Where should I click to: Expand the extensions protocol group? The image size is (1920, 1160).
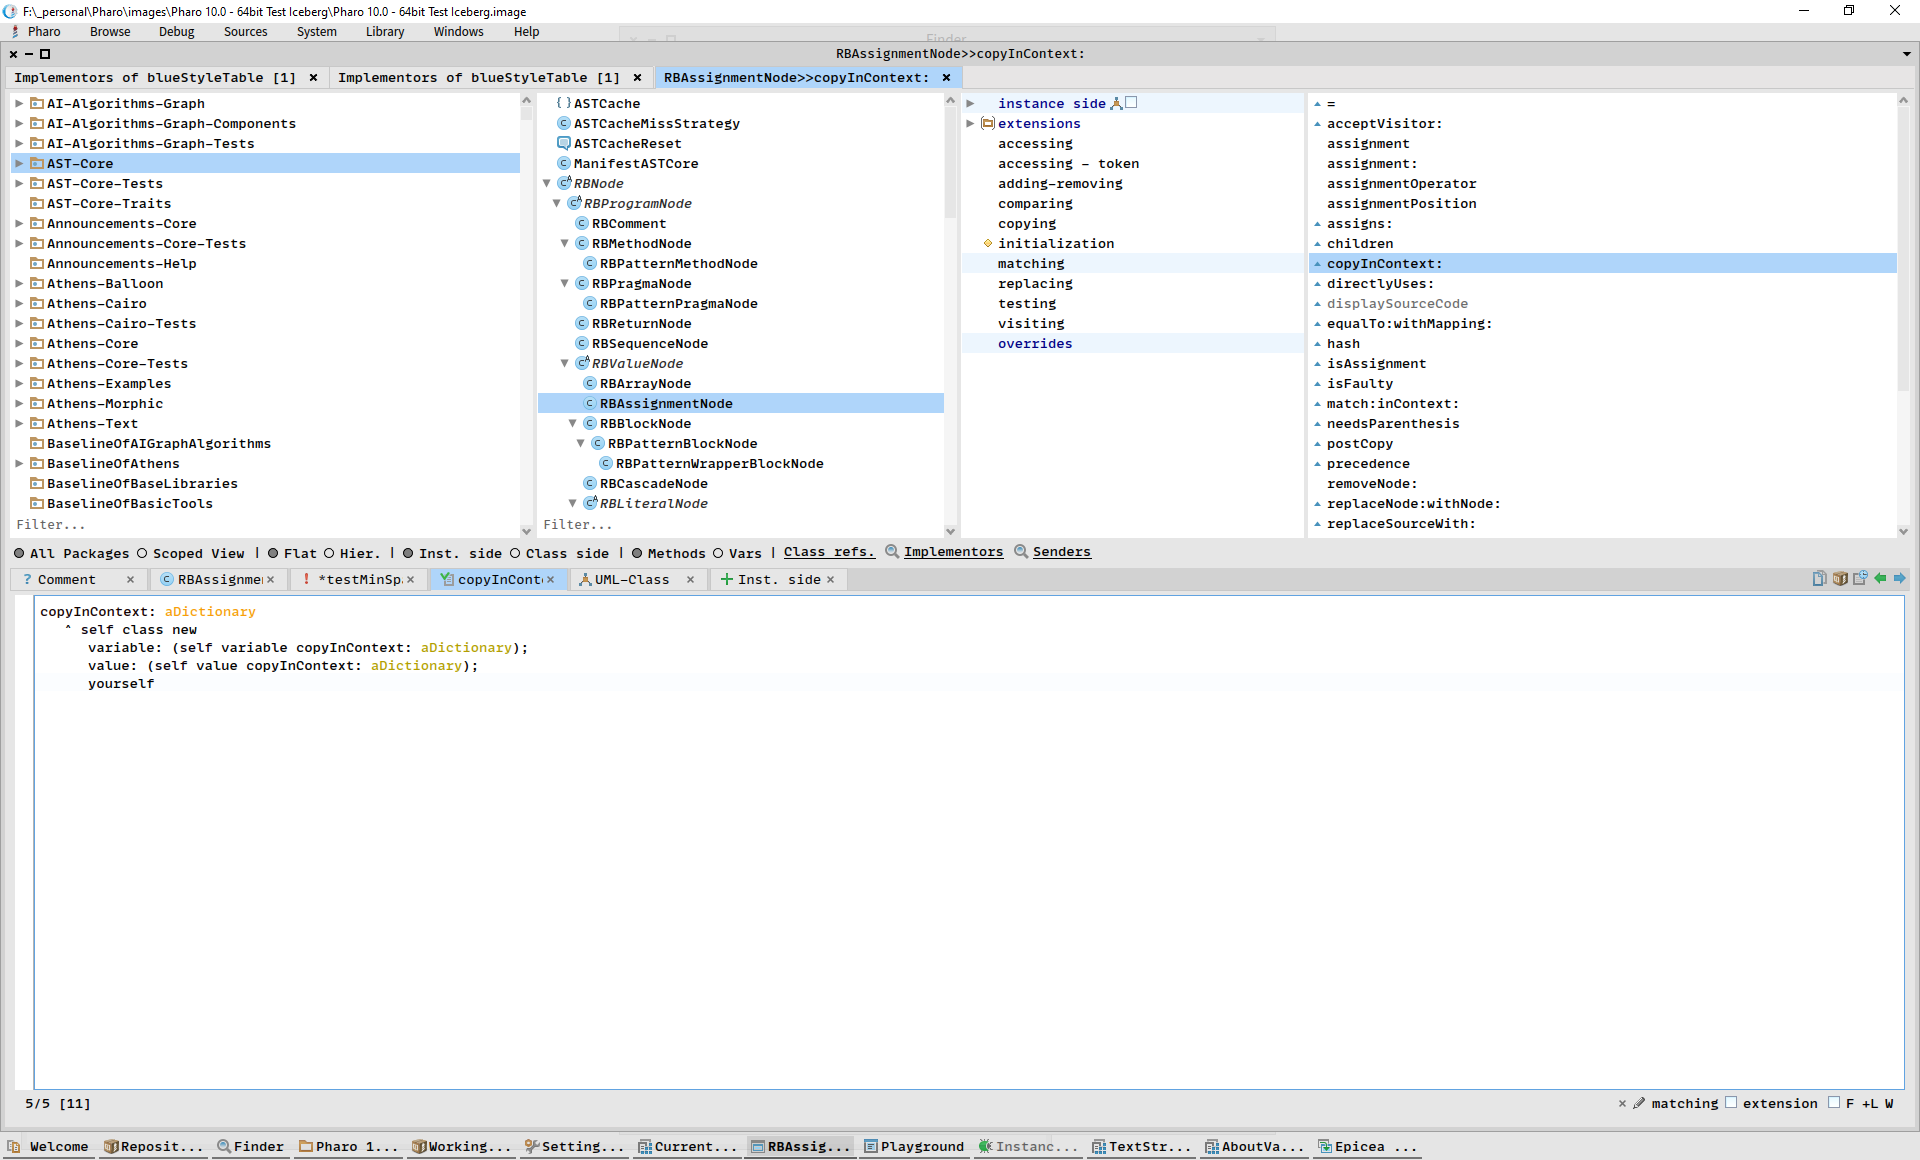[x=969, y=123]
